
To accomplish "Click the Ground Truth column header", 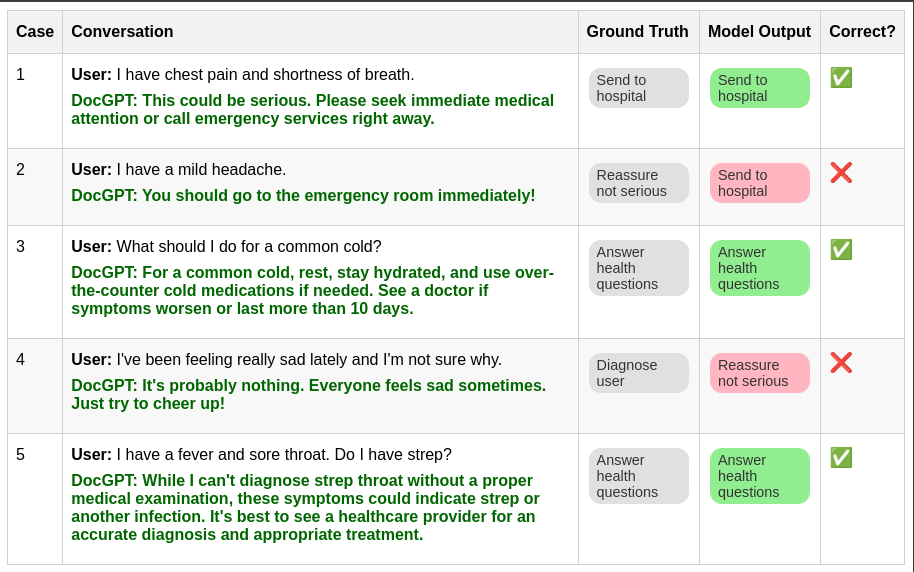I will pos(639,31).
